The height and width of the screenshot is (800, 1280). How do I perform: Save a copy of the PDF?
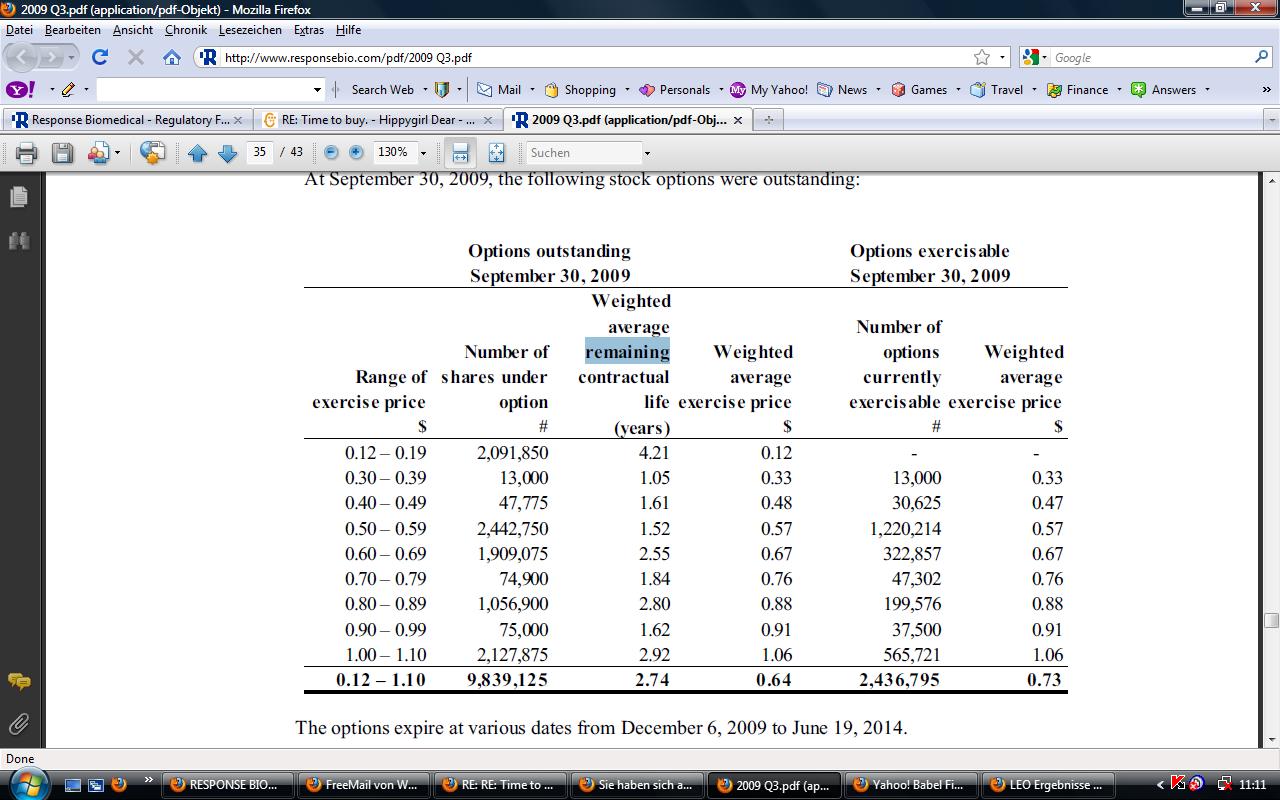(62, 153)
